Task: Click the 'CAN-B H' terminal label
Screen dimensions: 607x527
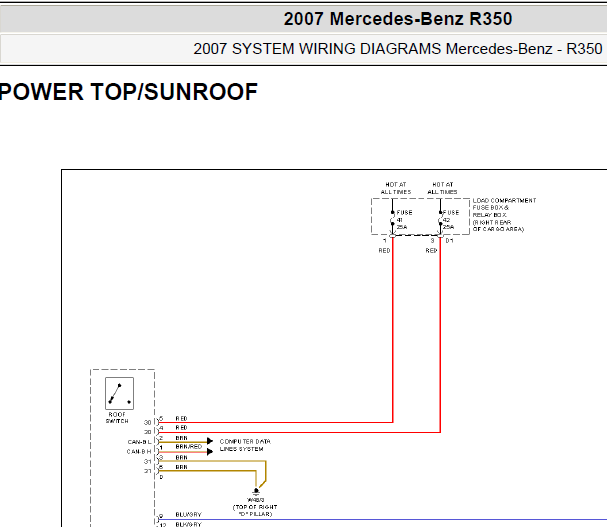Action: pyautogui.click(x=139, y=451)
